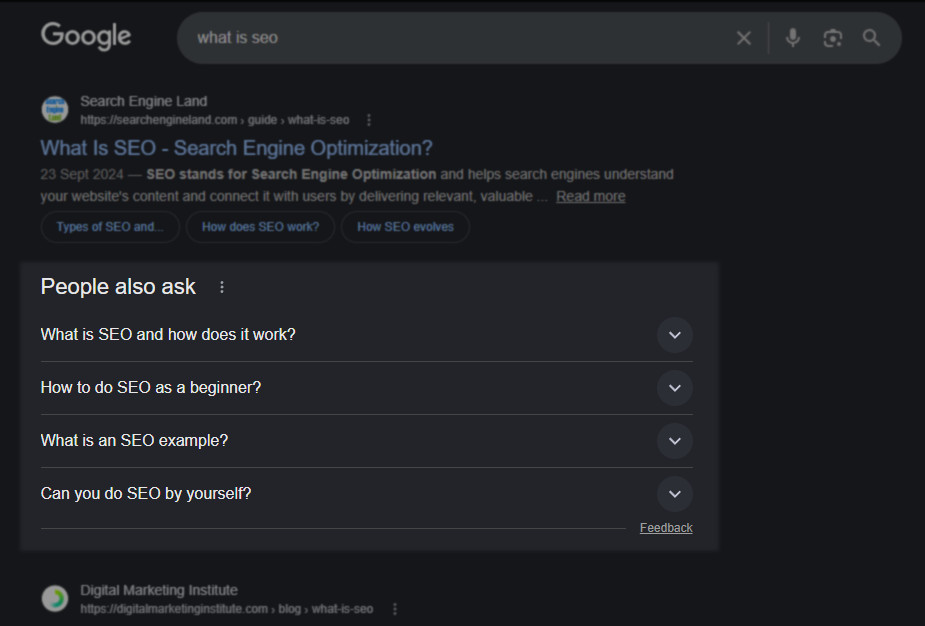Click the Google logo to return home
Image resolution: width=925 pixels, height=626 pixels.
85,36
